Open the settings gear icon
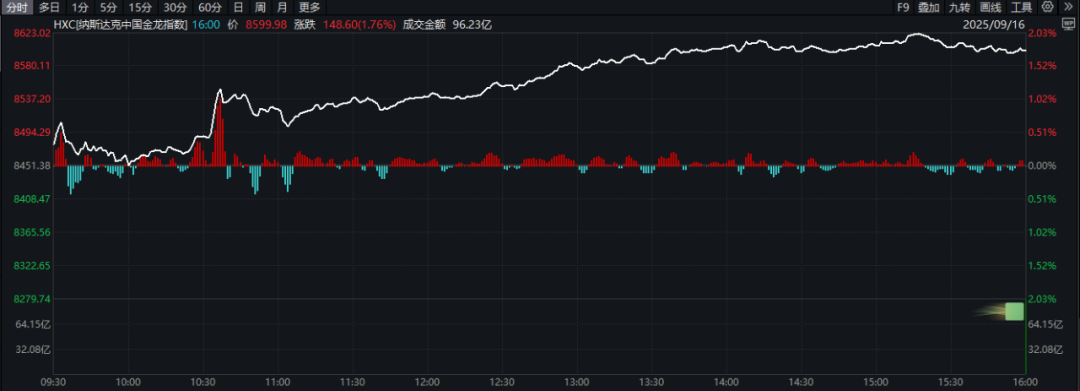This screenshot has height=391, width=1080. pyautogui.click(x=1048, y=8)
